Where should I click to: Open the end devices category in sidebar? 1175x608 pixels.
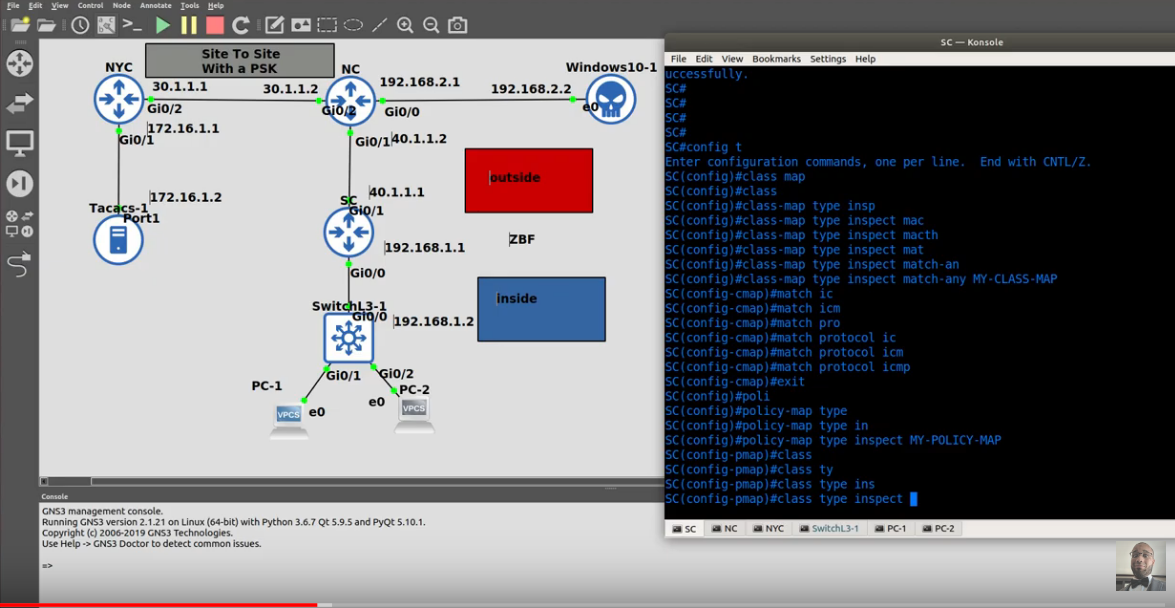pos(19,142)
